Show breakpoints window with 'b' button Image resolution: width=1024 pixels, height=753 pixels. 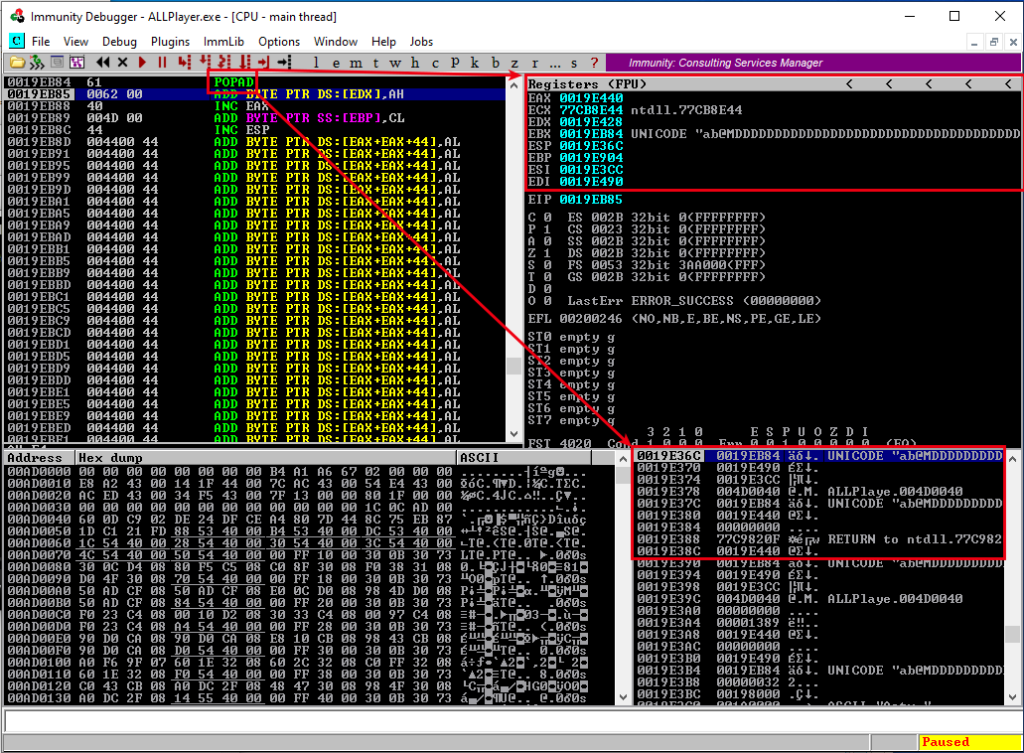pos(494,62)
